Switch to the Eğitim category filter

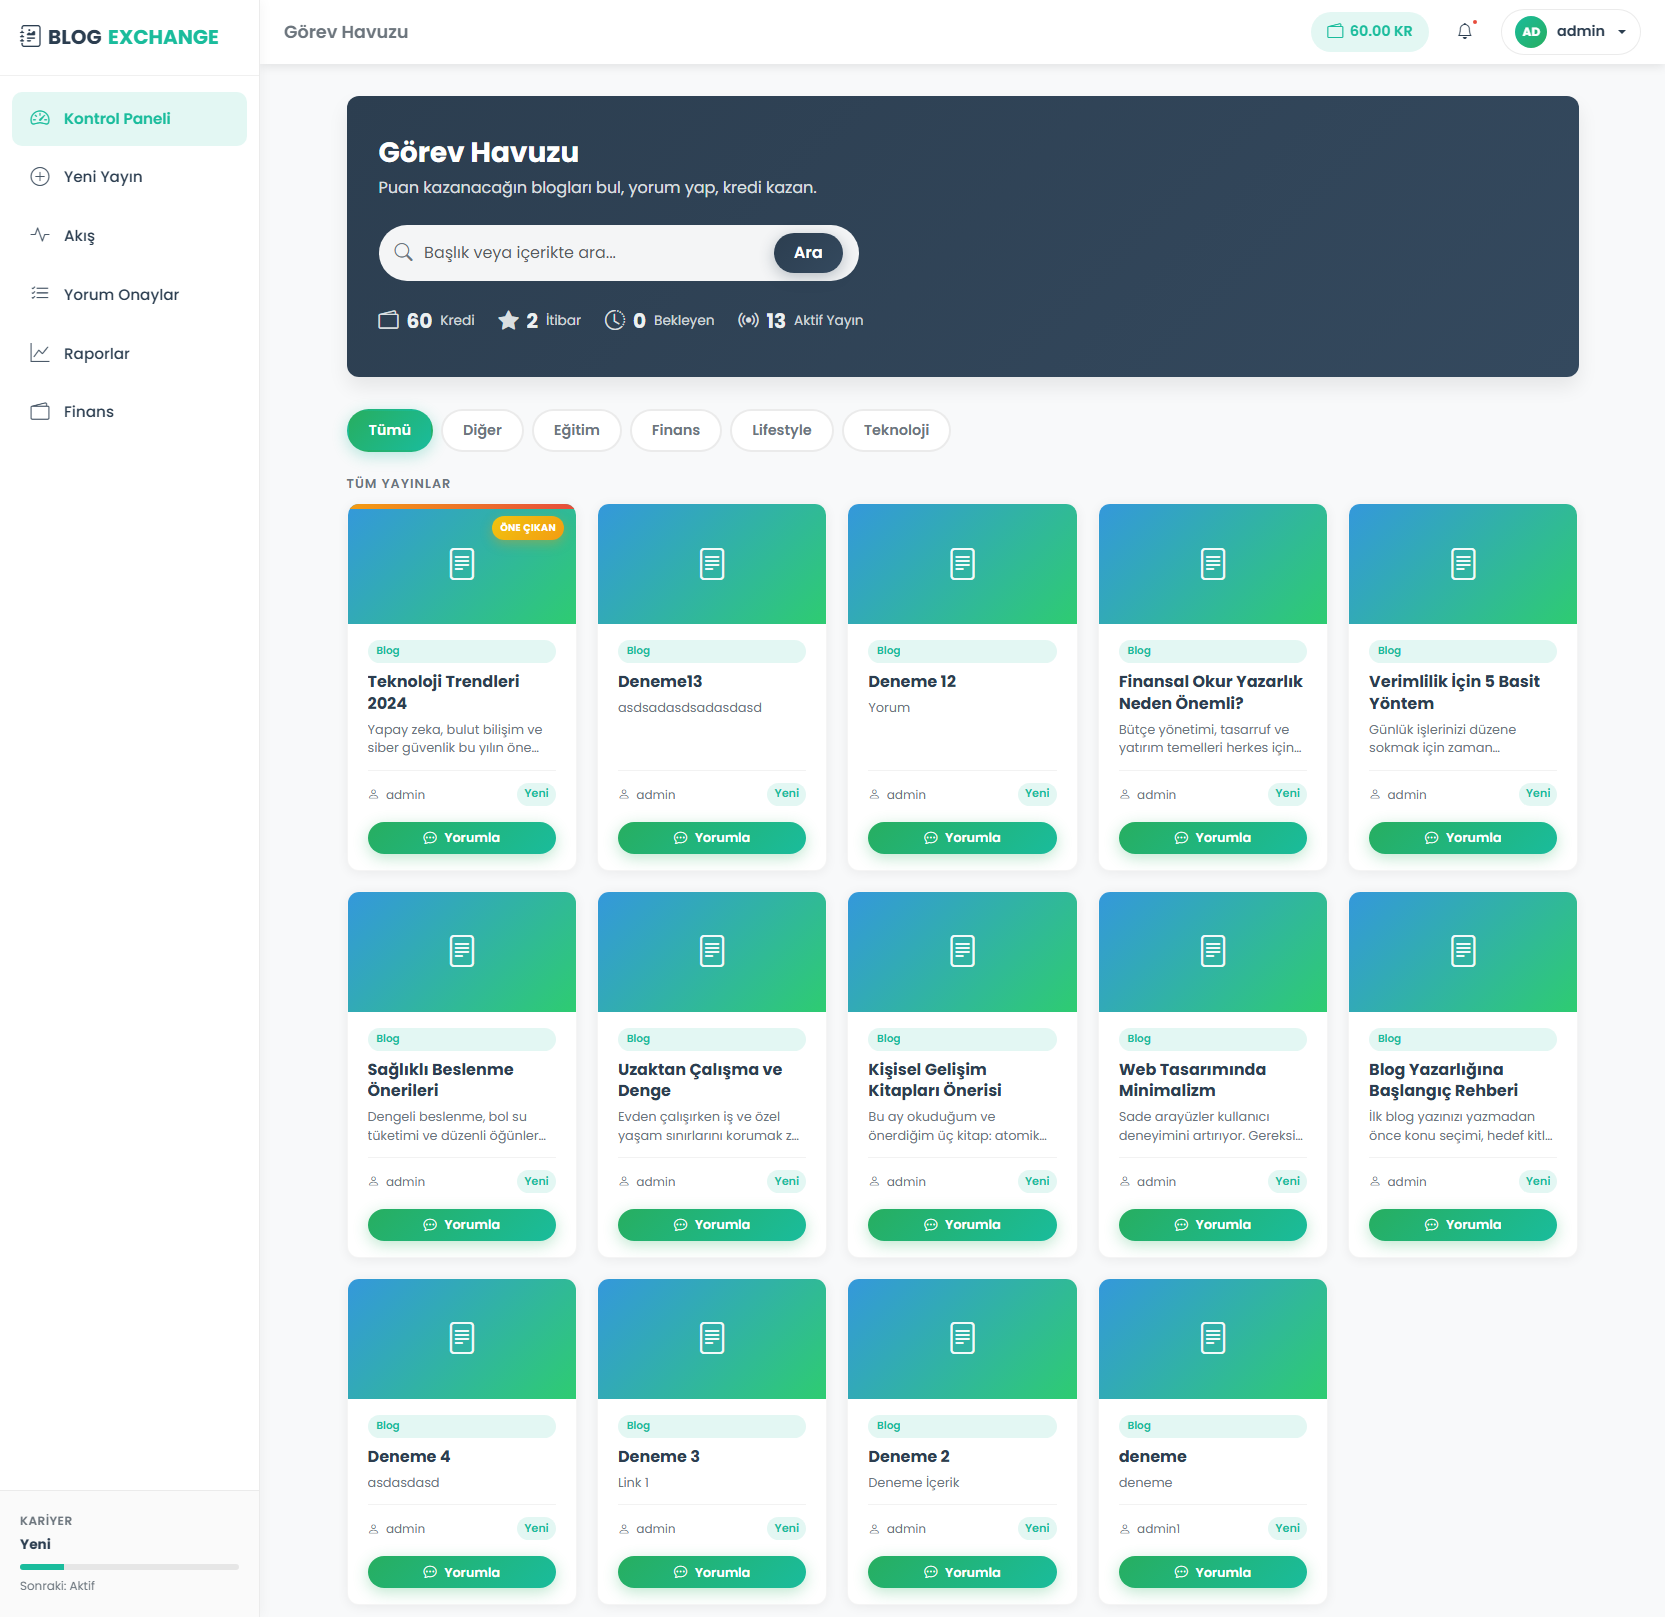[x=576, y=430]
